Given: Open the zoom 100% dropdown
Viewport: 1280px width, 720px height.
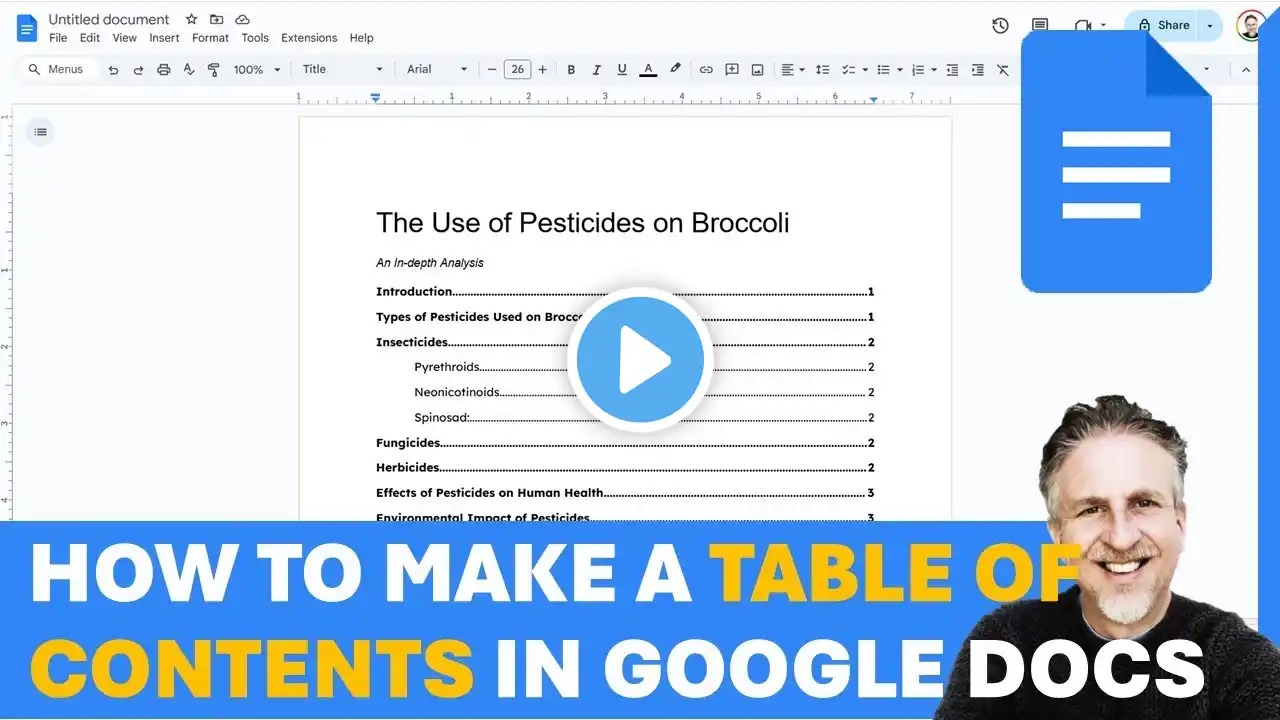Looking at the screenshot, I should tap(257, 70).
